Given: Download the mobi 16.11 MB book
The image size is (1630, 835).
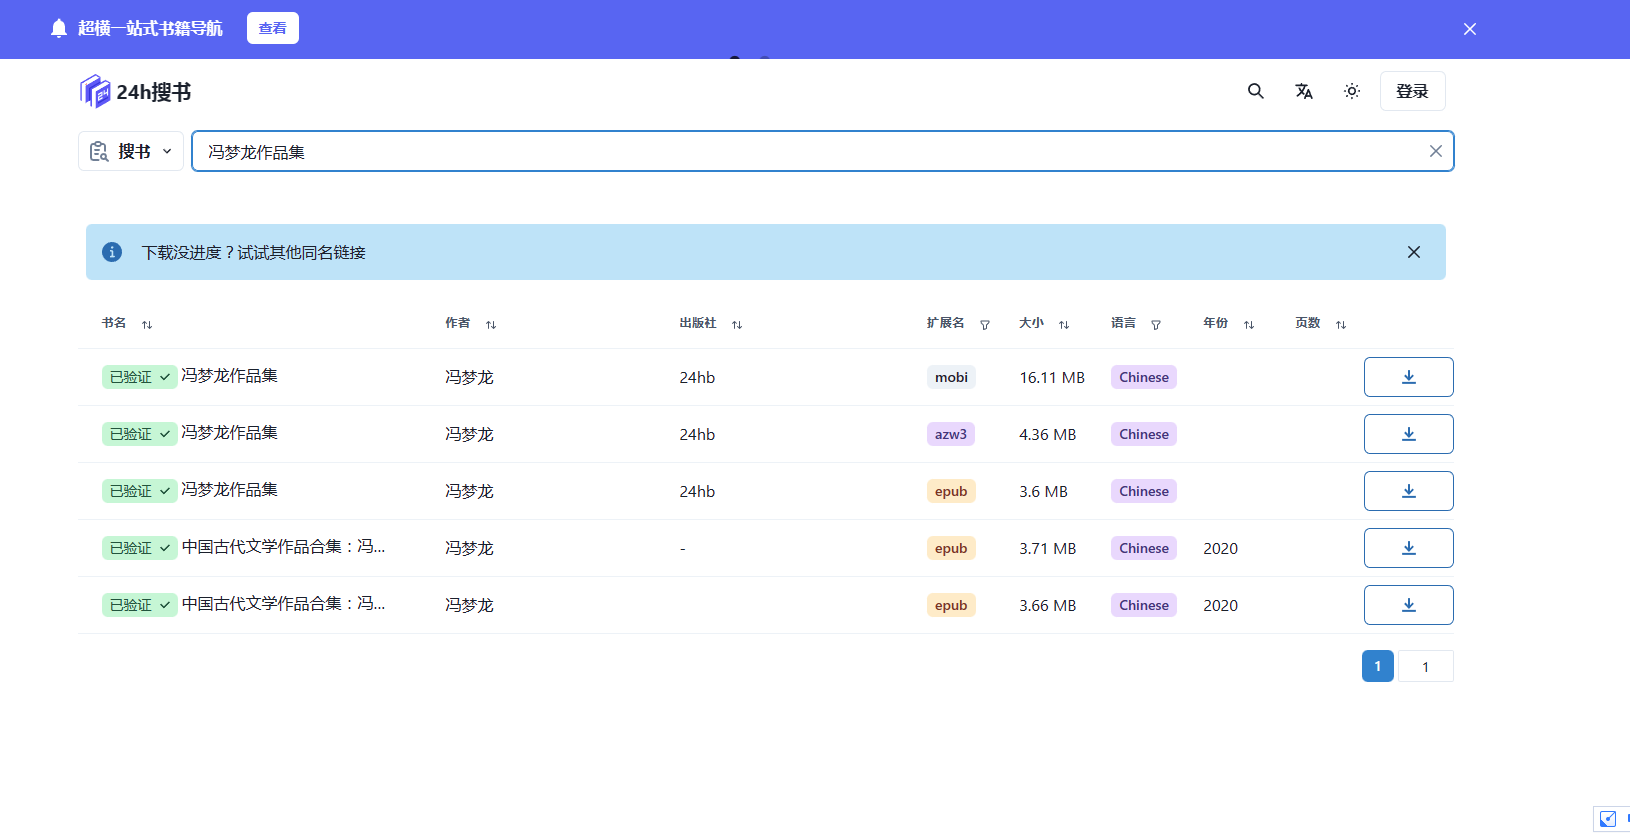Looking at the screenshot, I should point(1409,377).
